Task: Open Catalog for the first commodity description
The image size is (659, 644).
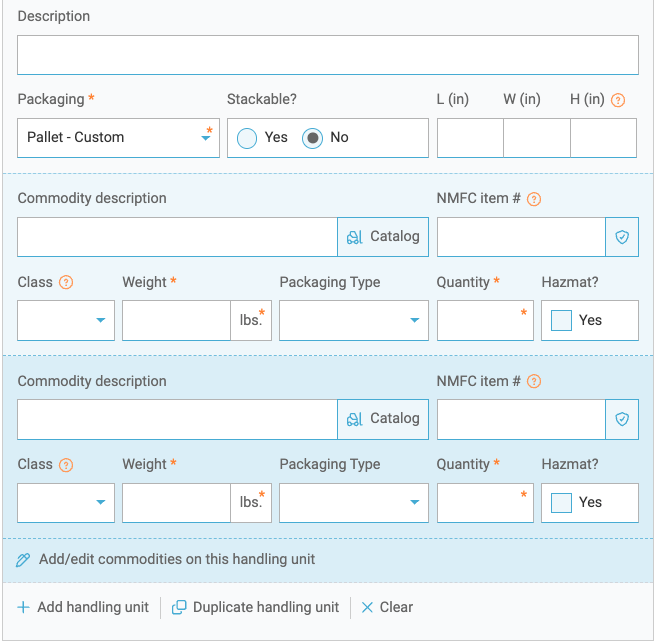Action: coord(383,237)
